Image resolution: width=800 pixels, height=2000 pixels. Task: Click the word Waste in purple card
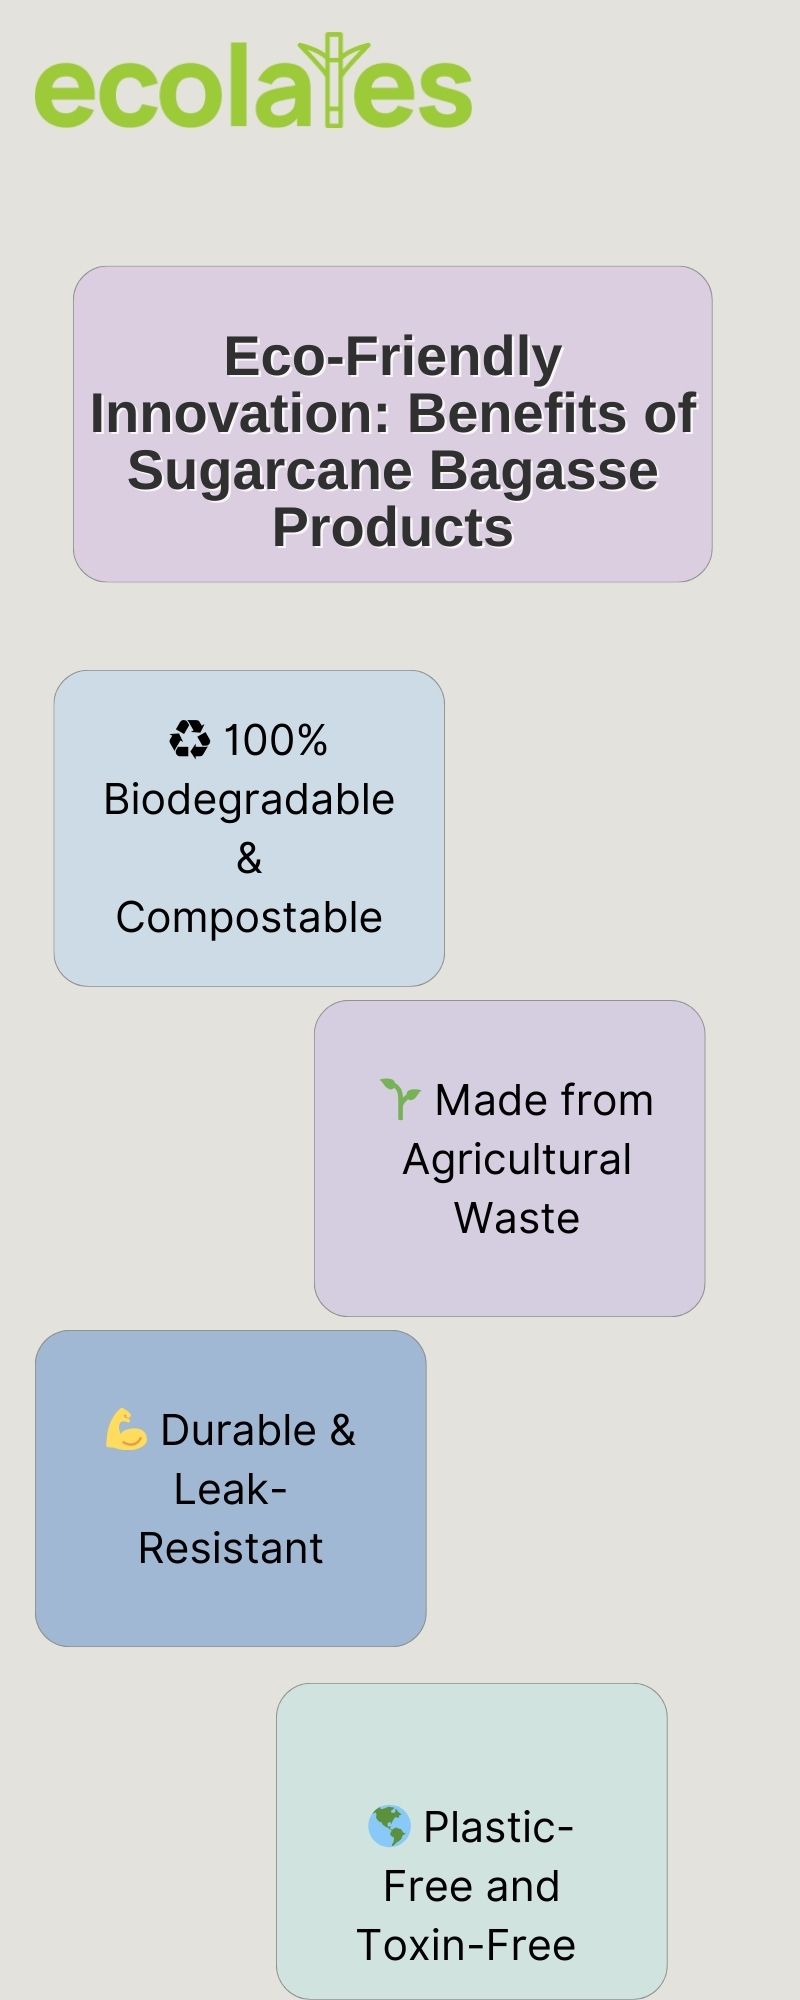tap(517, 1218)
